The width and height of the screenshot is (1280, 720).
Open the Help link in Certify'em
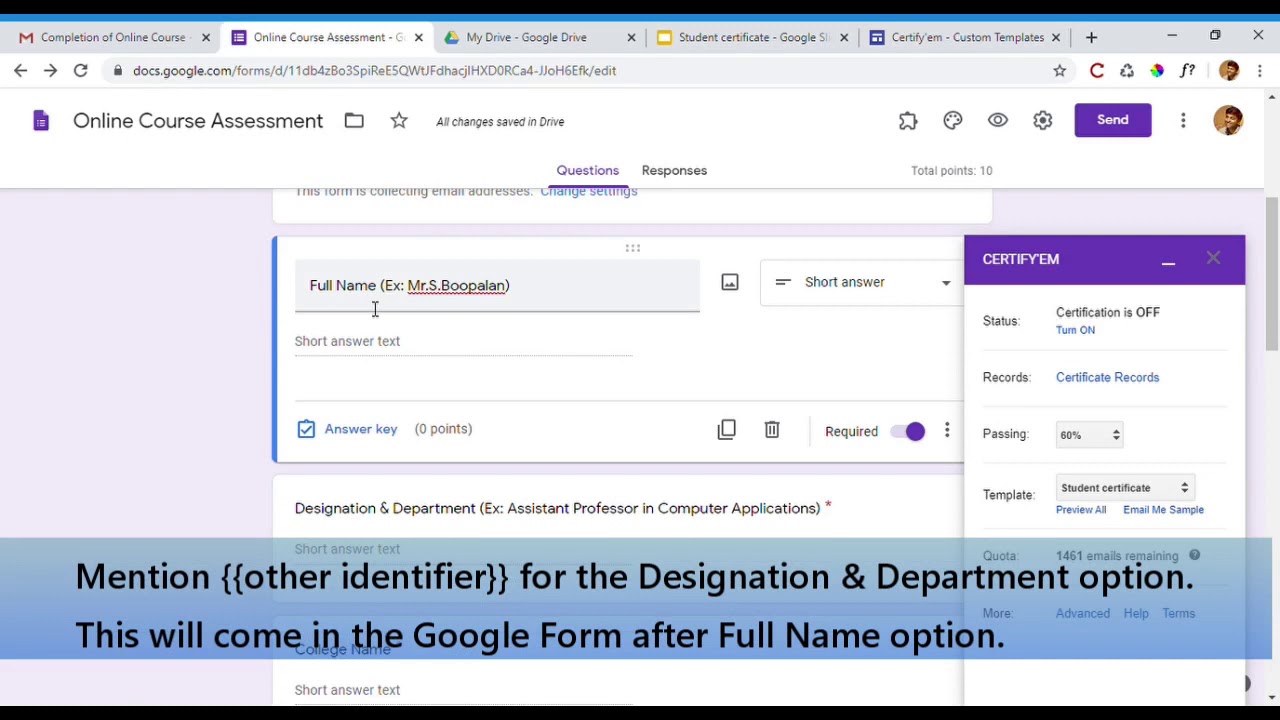[1136, 614]
